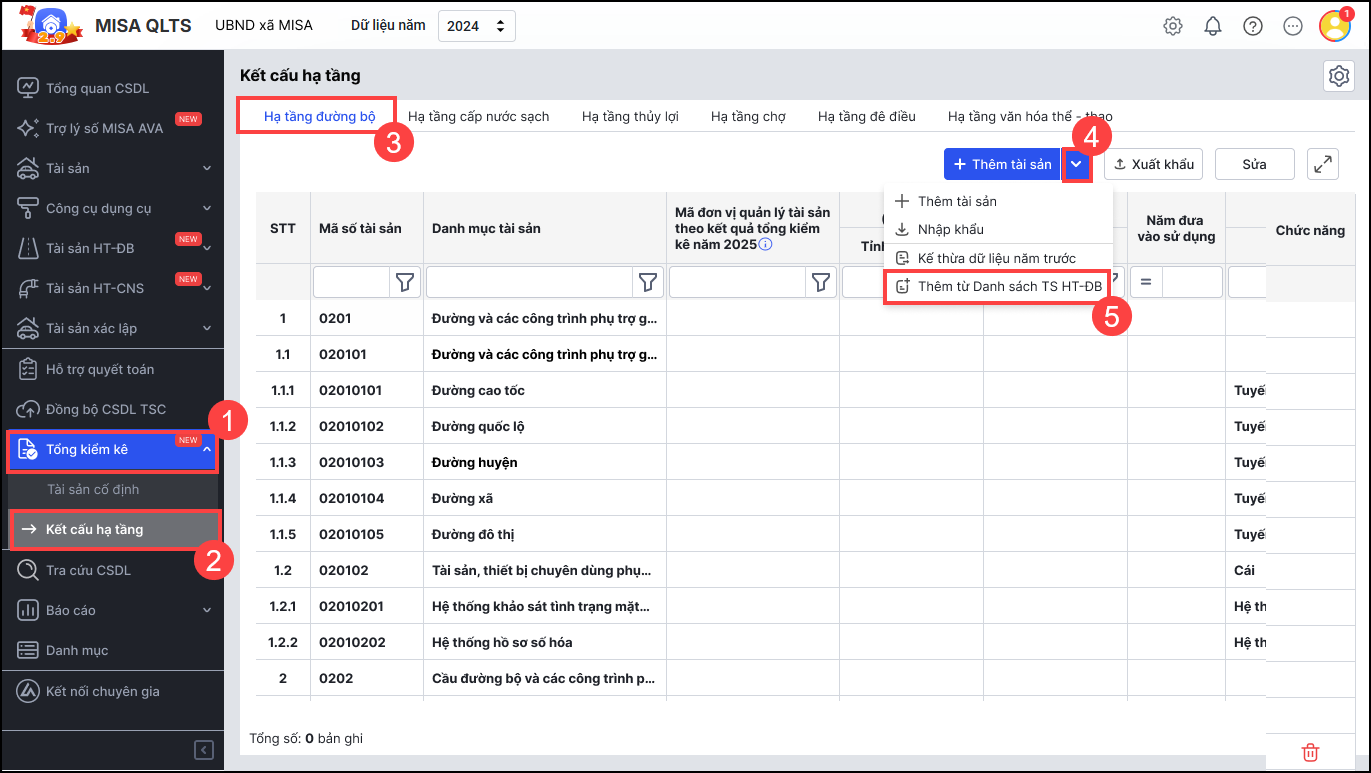The height and width of the screenshot is (773, 1371).
Task: Select row Đường huyện
Action: click(760, 462)
